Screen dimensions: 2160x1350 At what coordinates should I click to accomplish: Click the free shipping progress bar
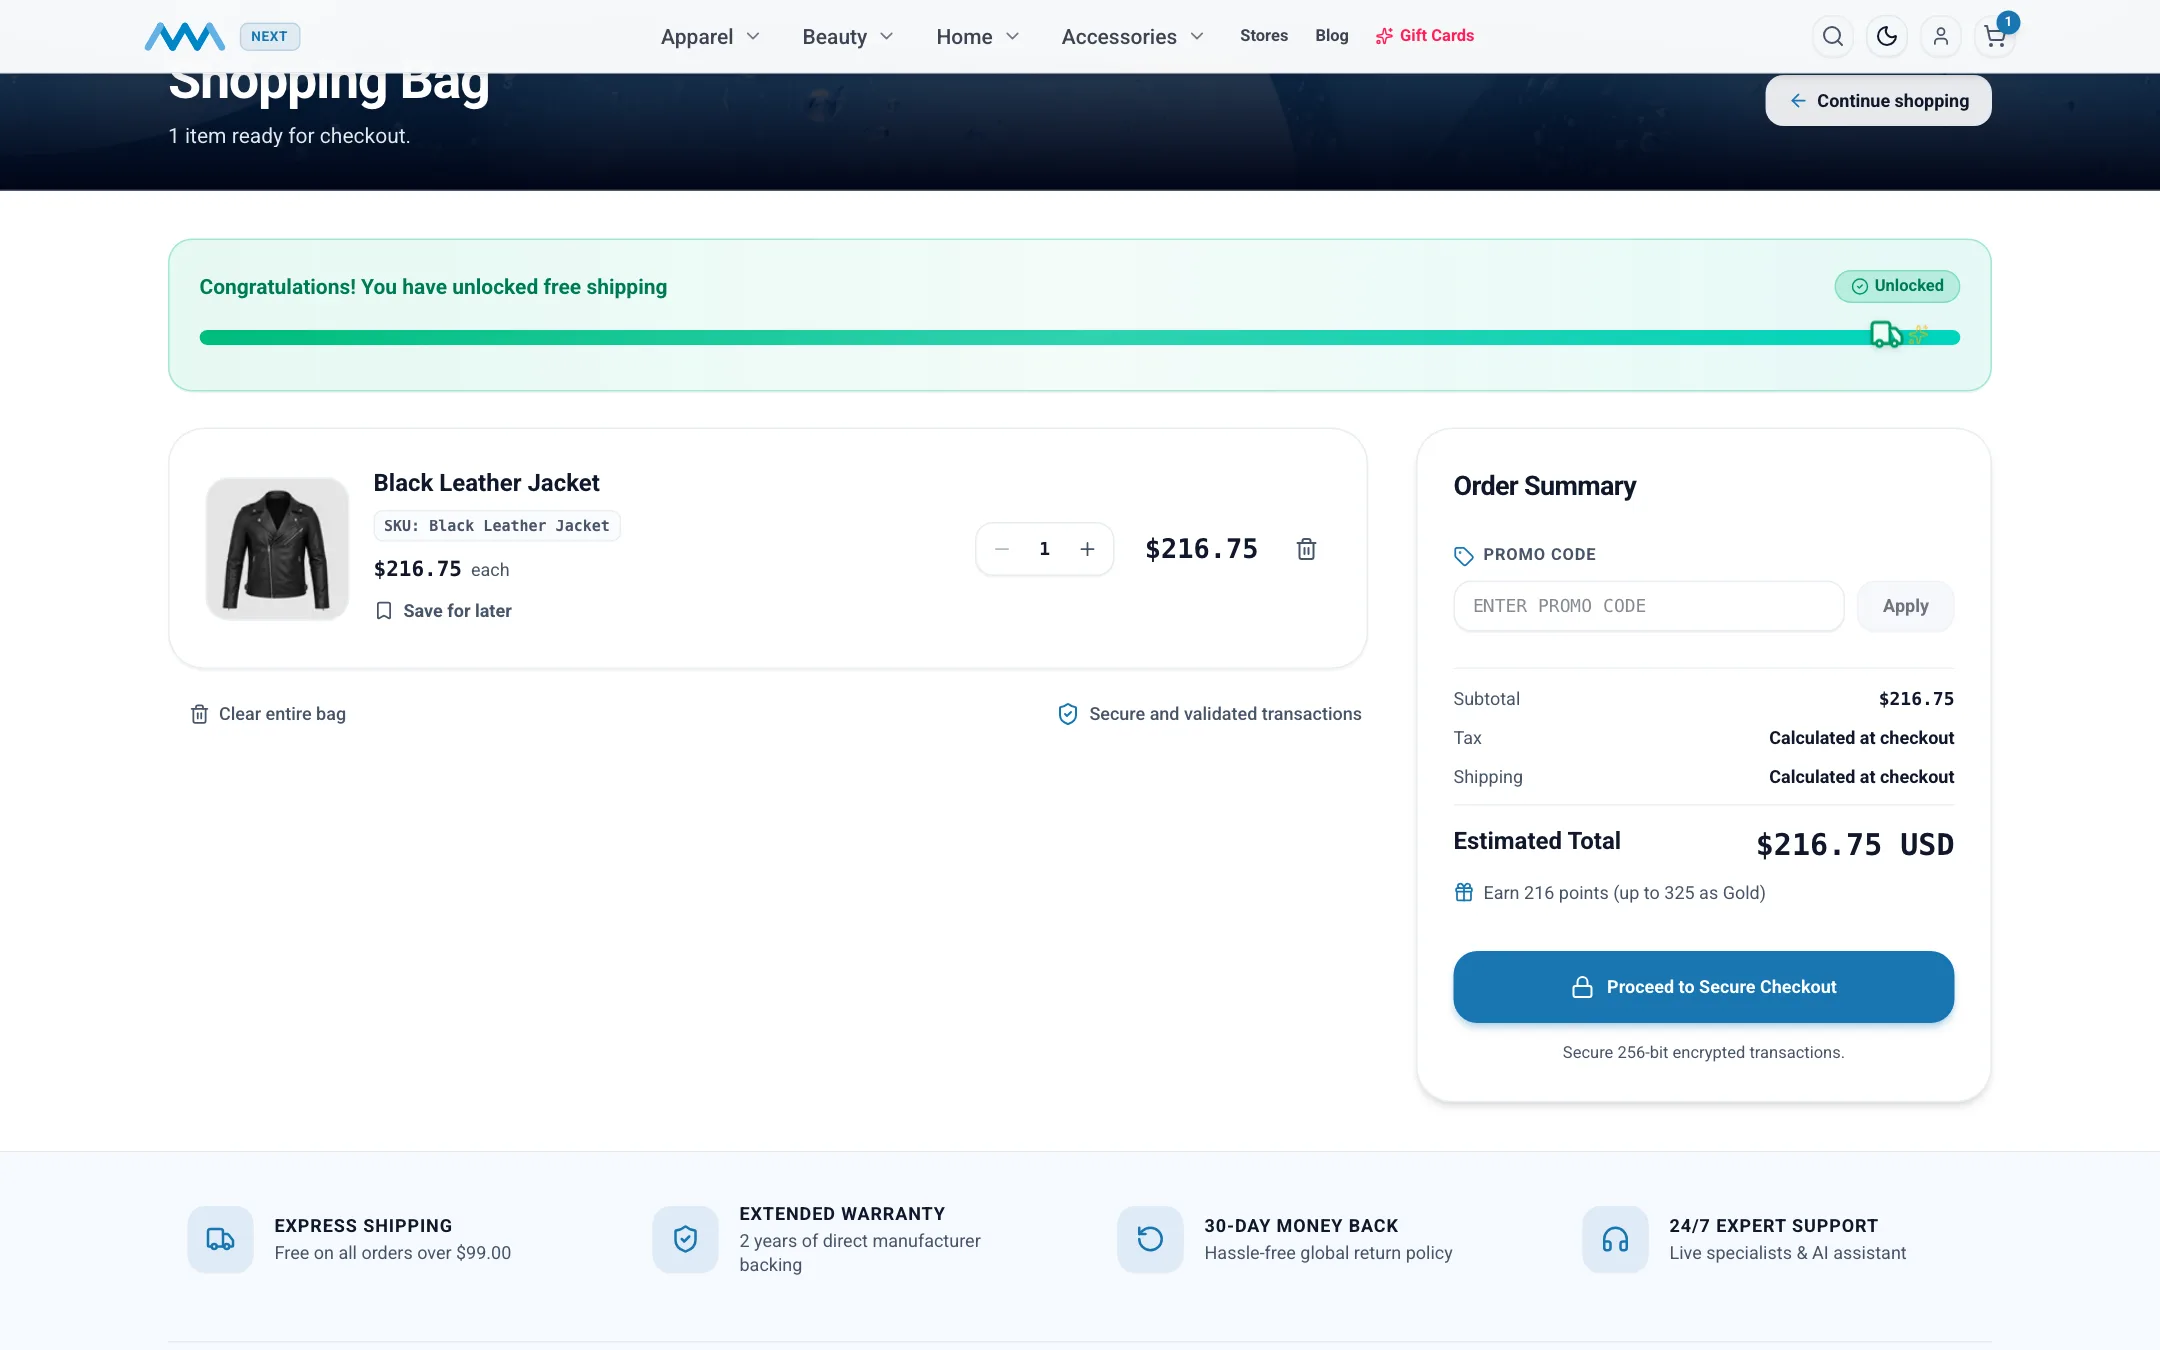[x=1079, y=338]
